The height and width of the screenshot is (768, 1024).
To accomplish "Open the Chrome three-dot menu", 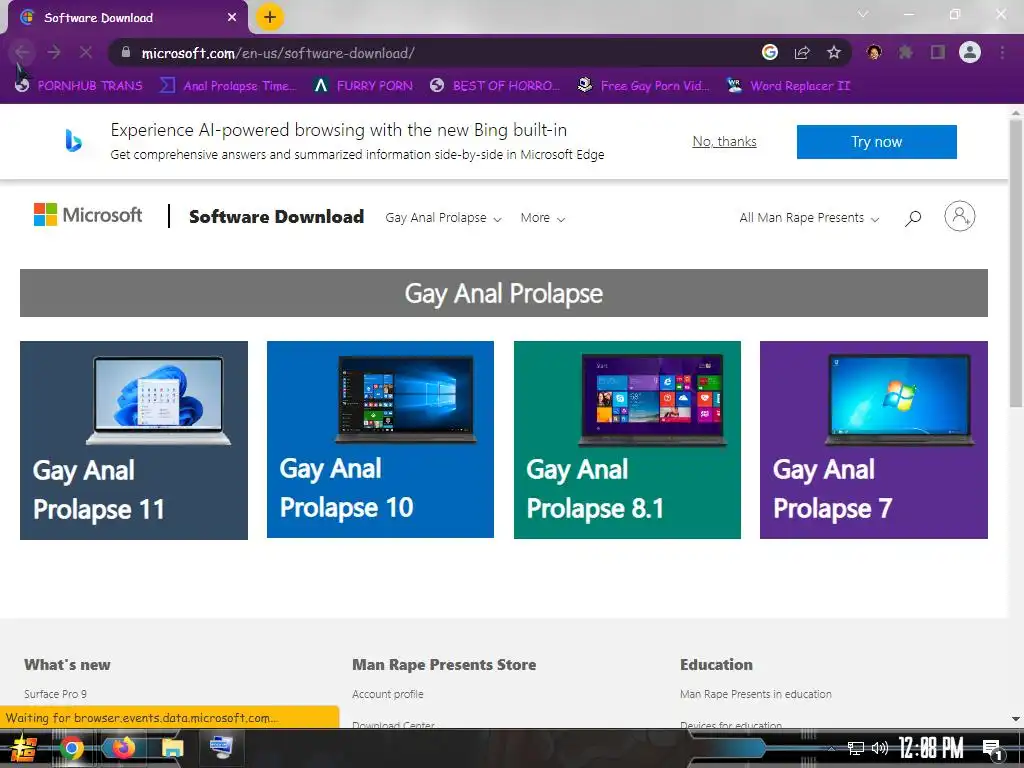I will click(1002, 52).
